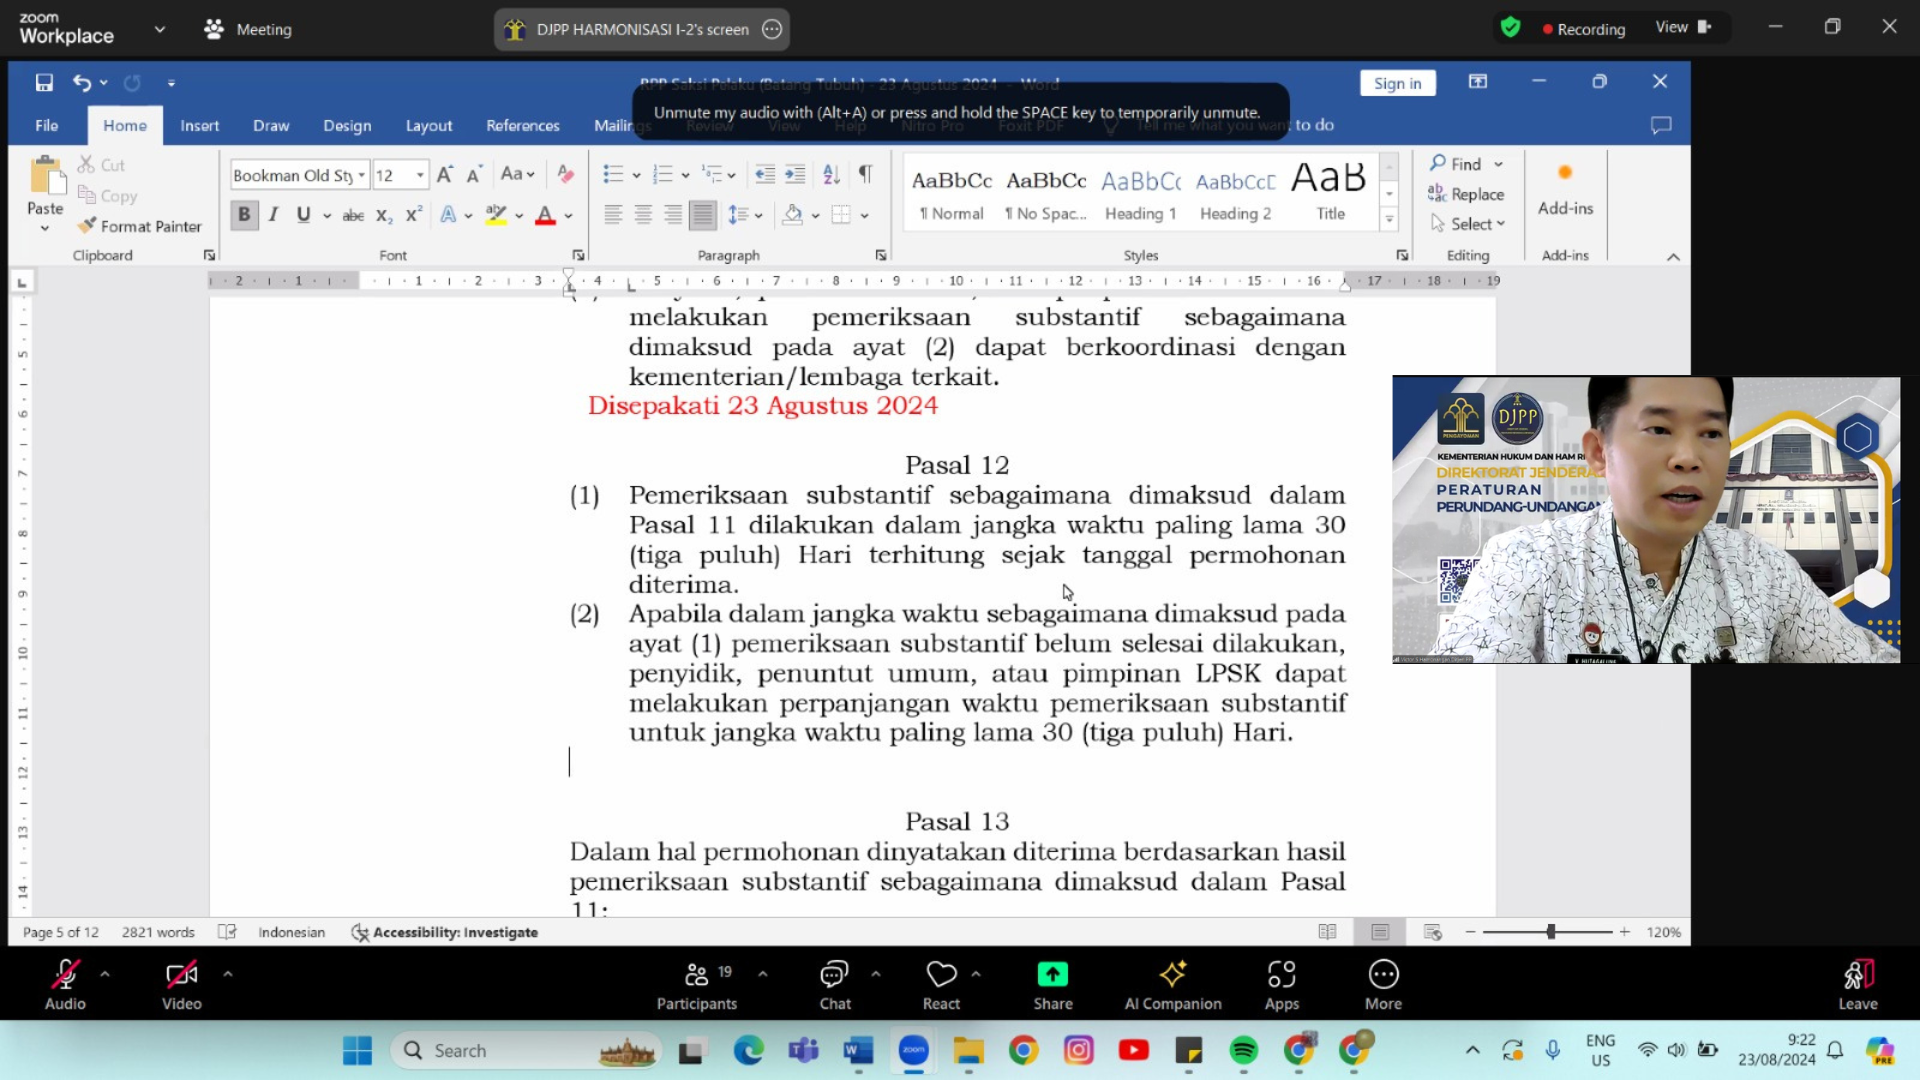Expand Zoom Workplace dropdown chevron

pyautogui.click(x=160, y=29)
